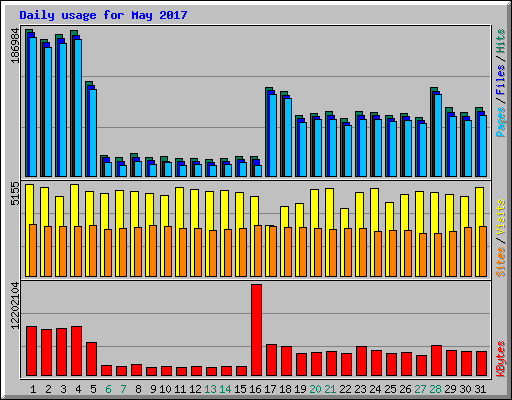
Task: Select the red KBytes bar for day 23
Action: 361,361
